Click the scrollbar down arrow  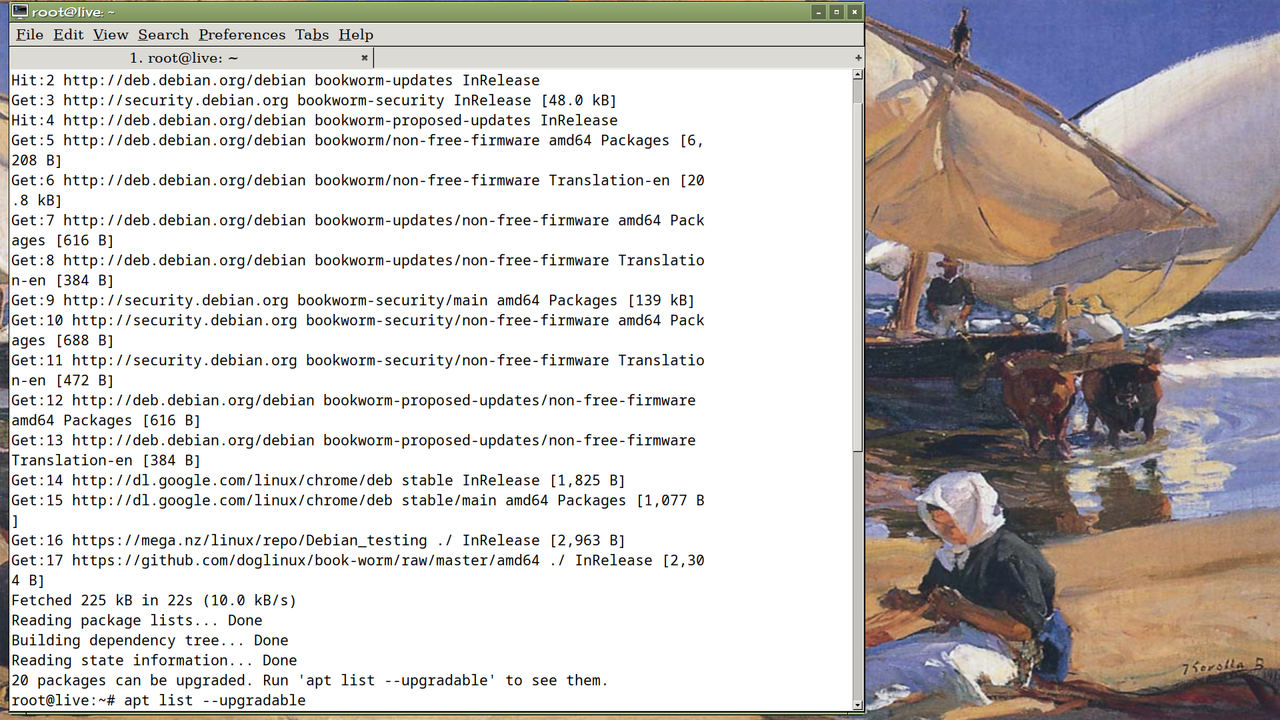(857, 703)
